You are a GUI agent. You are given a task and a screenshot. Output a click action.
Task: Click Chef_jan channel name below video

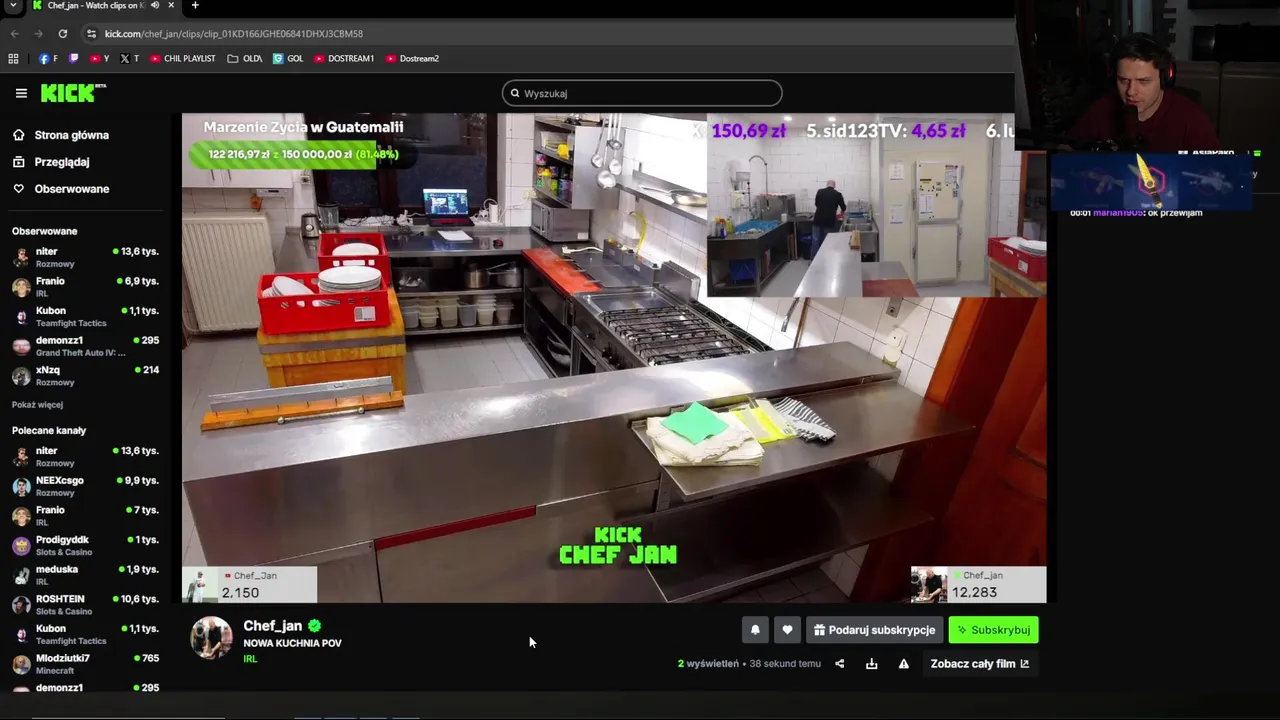pos(273,626)
